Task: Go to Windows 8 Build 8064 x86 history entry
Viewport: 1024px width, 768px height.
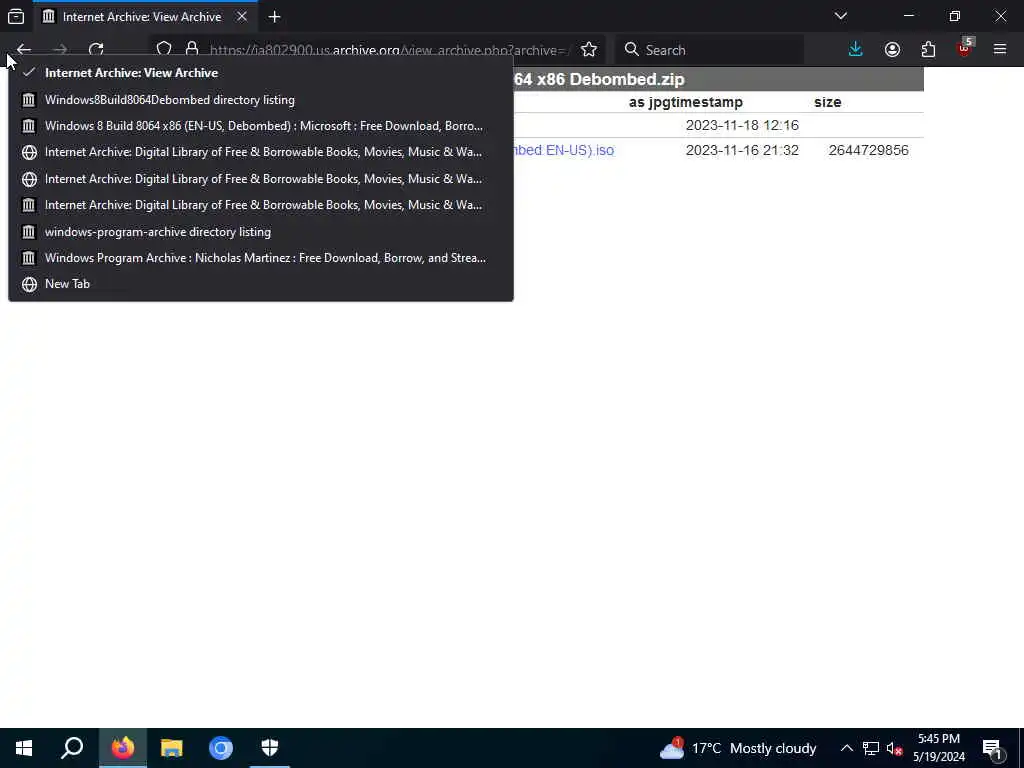Action: 261,126
